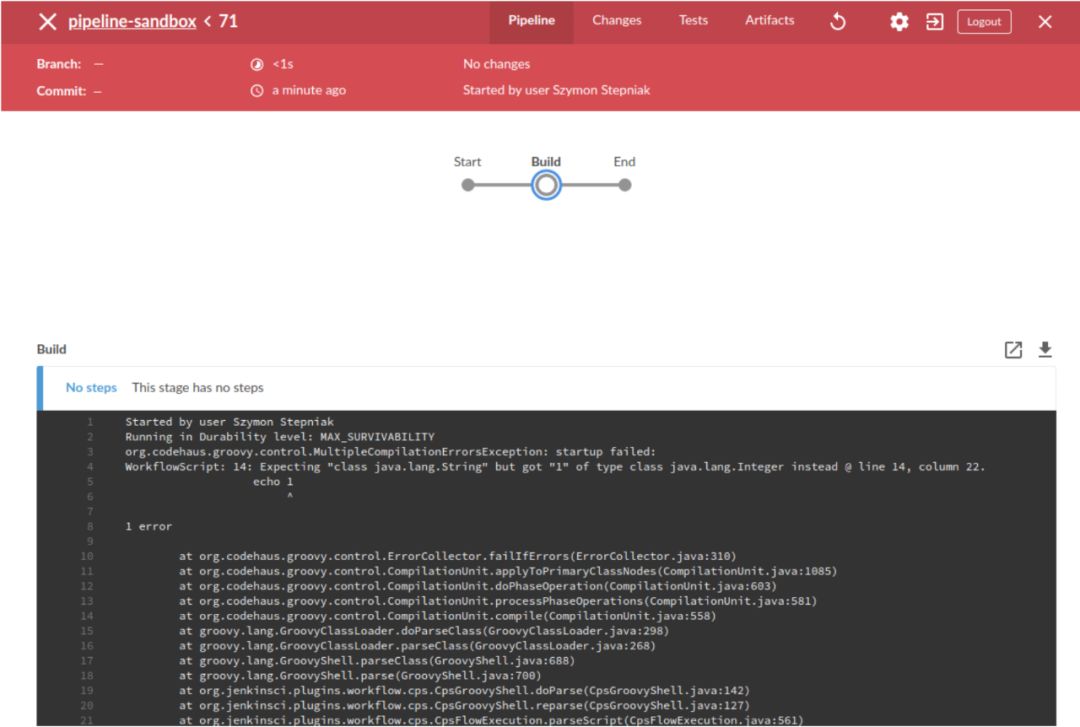Select the Build stage node
The width and height of the screenshot is (1080, 727).
click(x=546, y=185)
